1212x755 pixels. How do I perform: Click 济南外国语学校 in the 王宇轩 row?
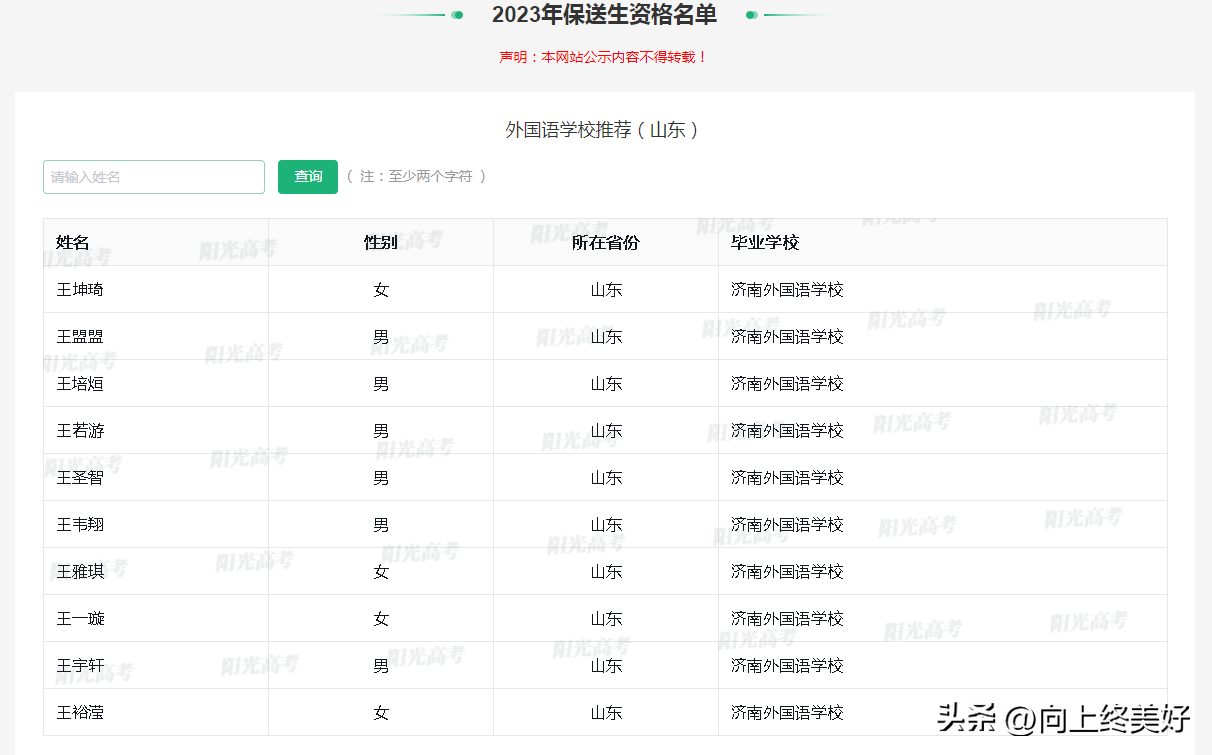pyautogui.click(x=787, y=666)
